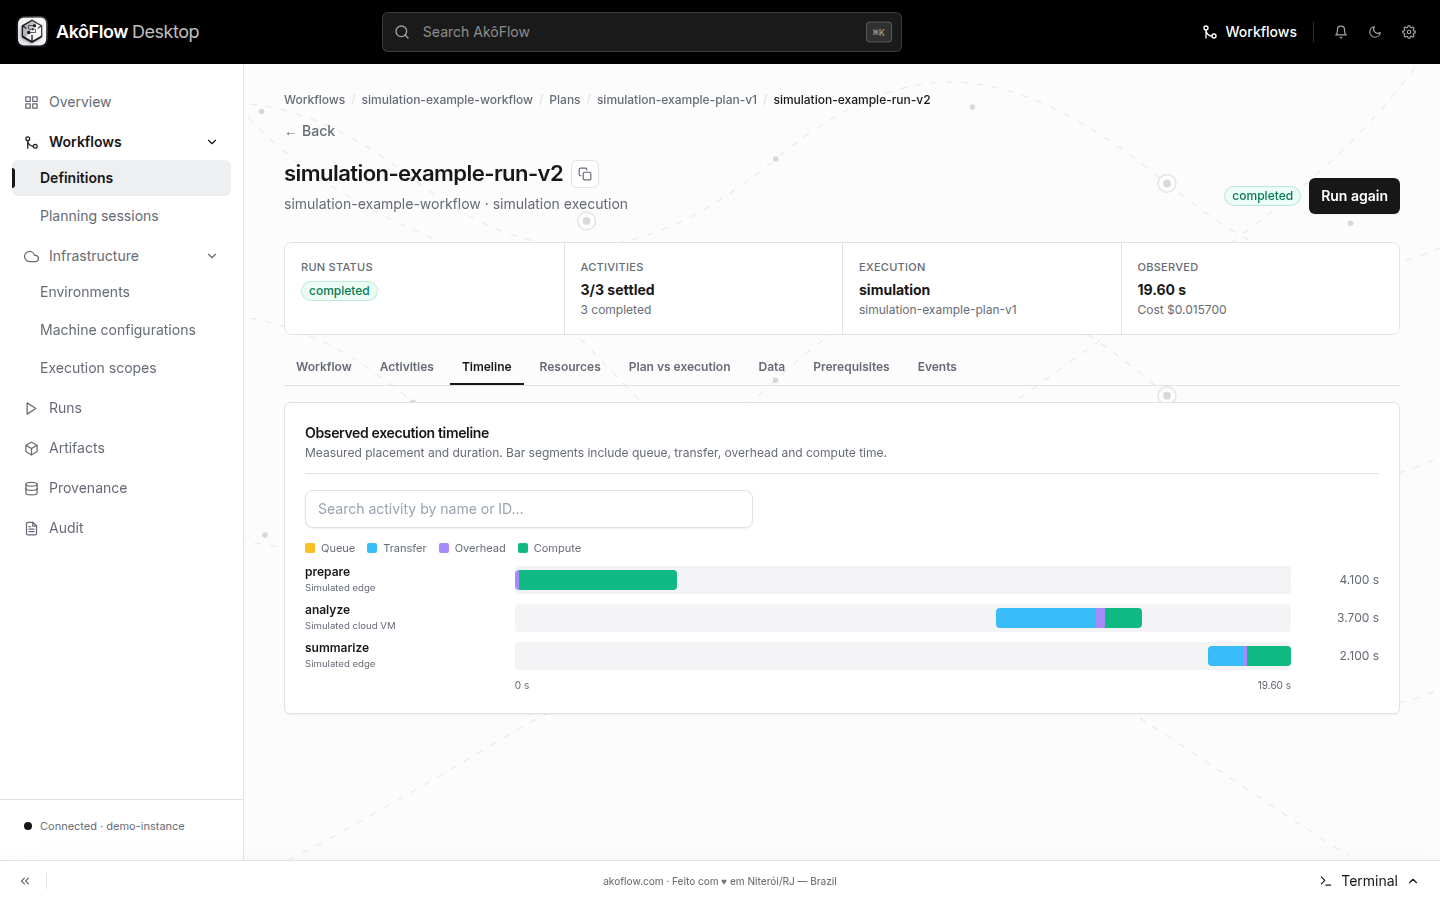Click the Infrastructure cloud icon
Image resolution: width=1440 pixels, height=900 pixels.
point(31,256)
